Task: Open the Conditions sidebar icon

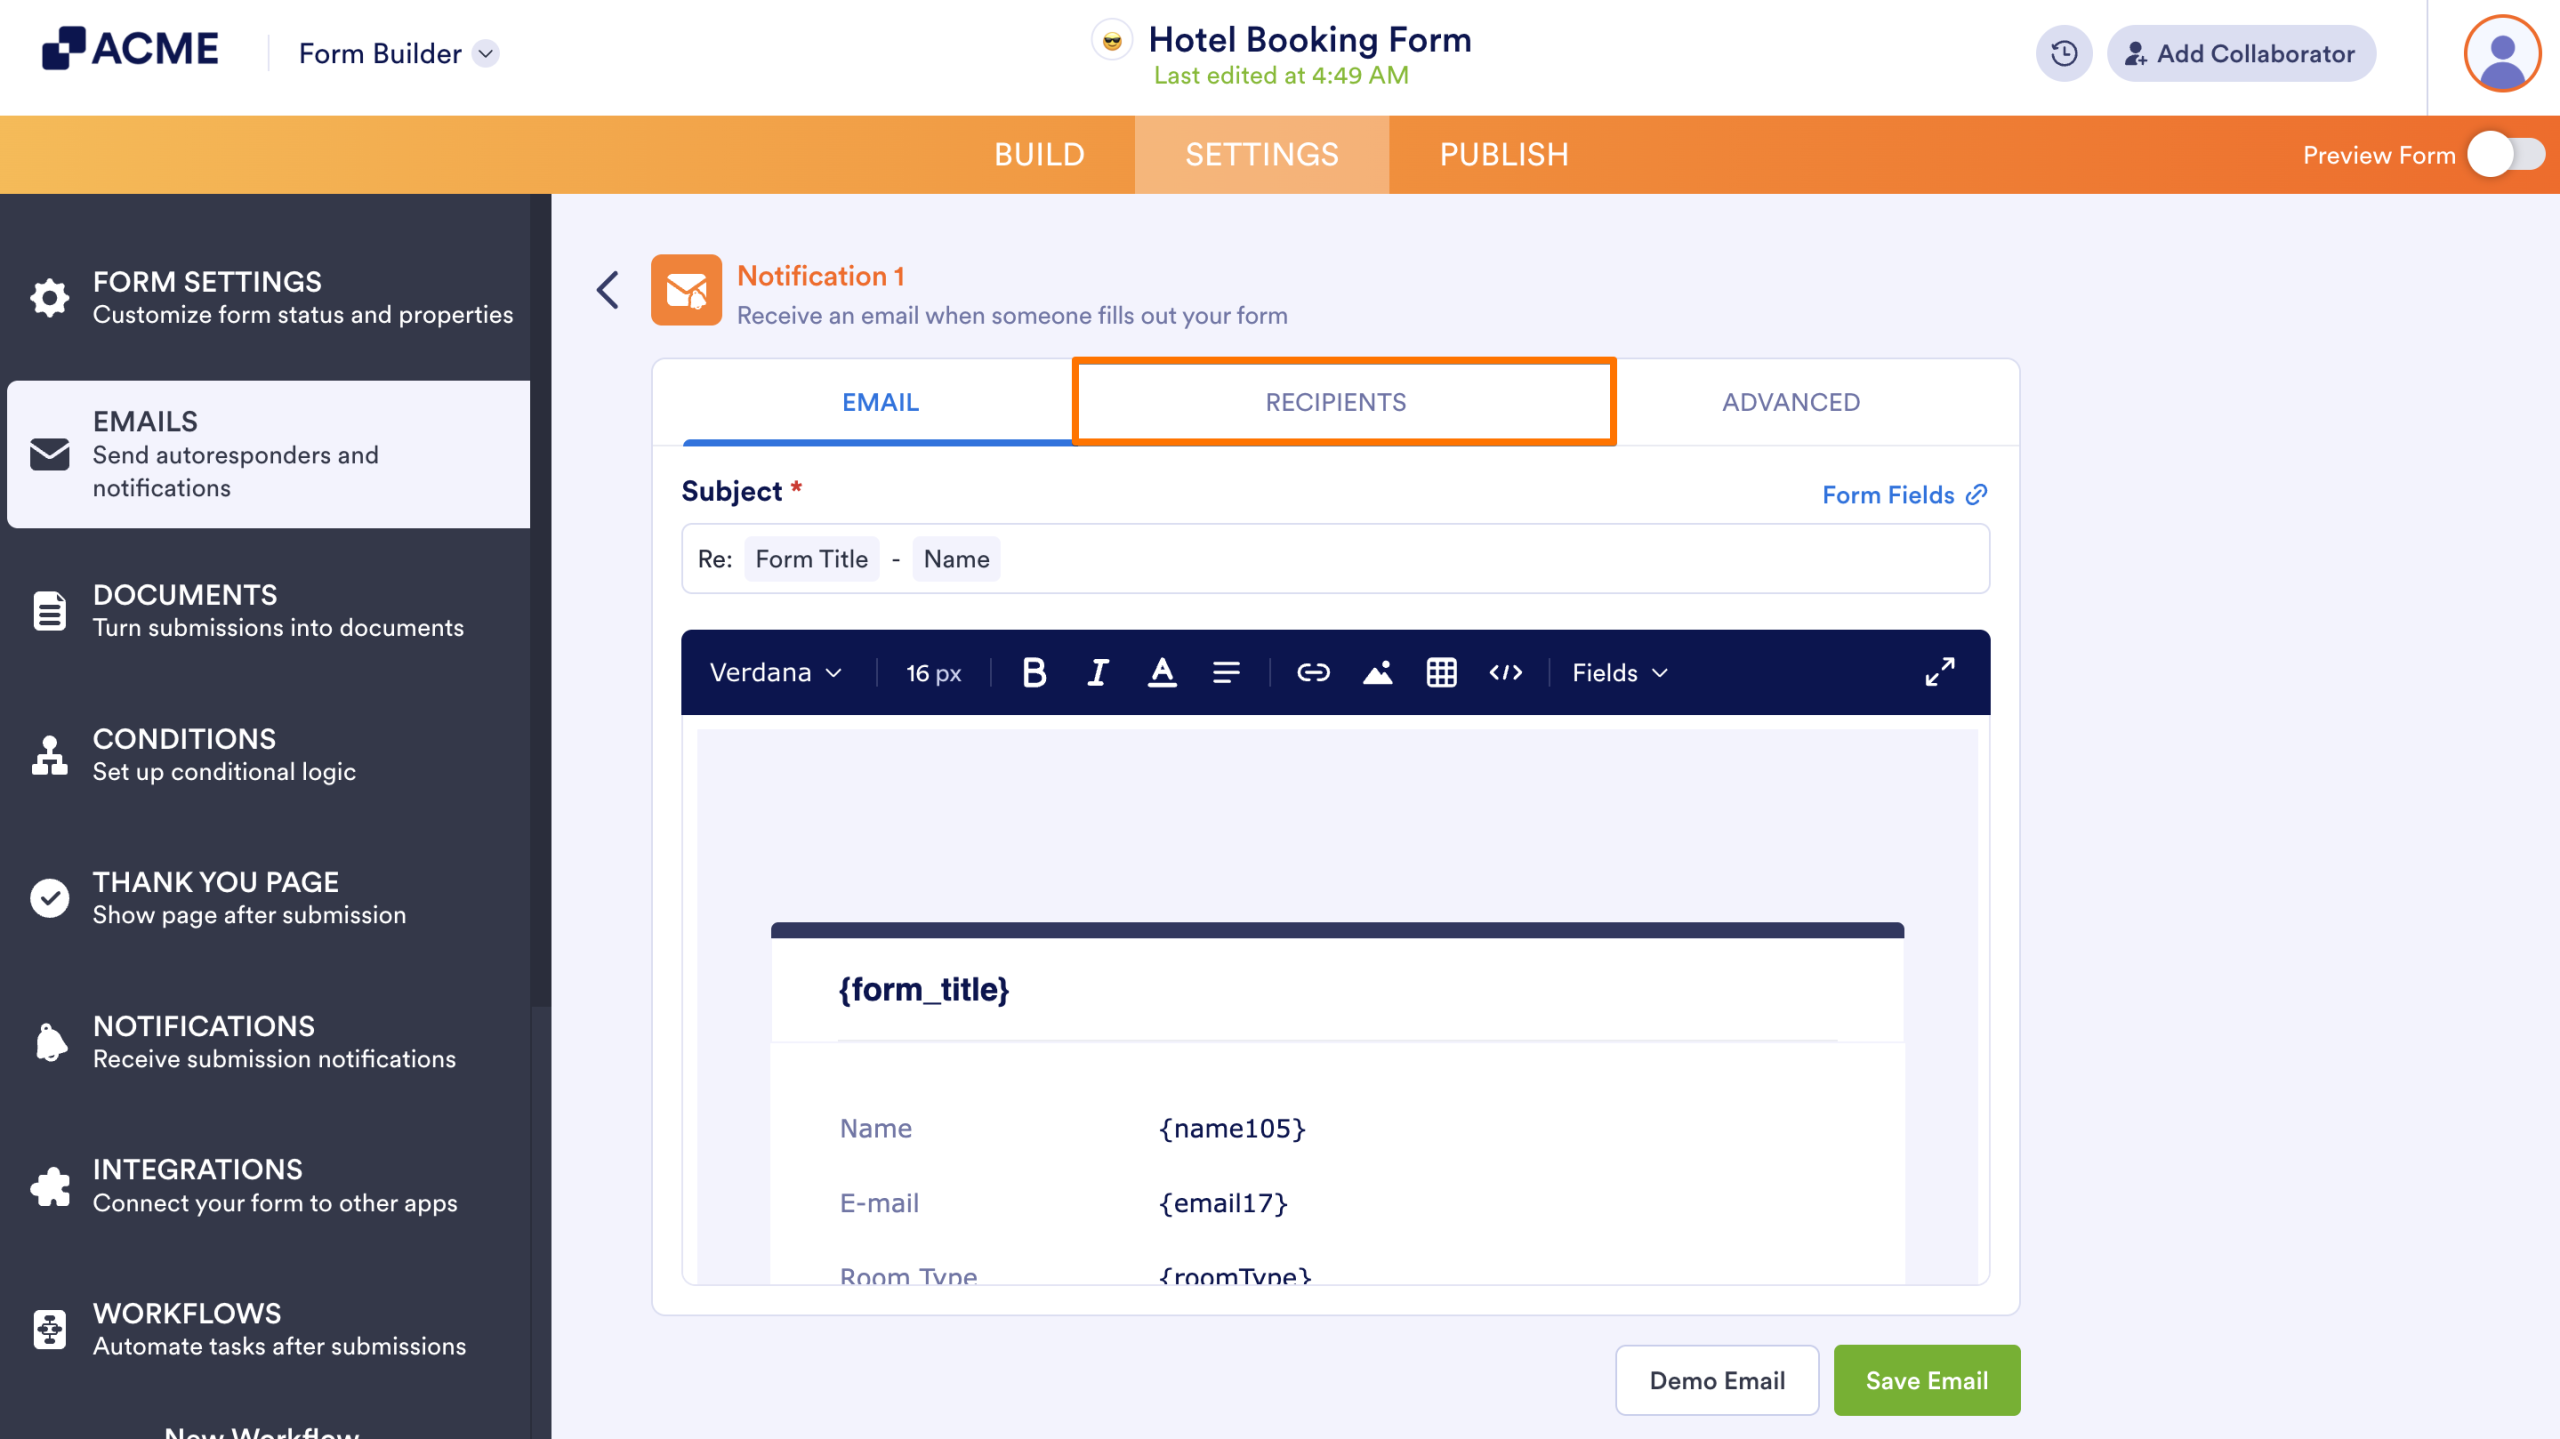Action: click(x=49, y=755)
